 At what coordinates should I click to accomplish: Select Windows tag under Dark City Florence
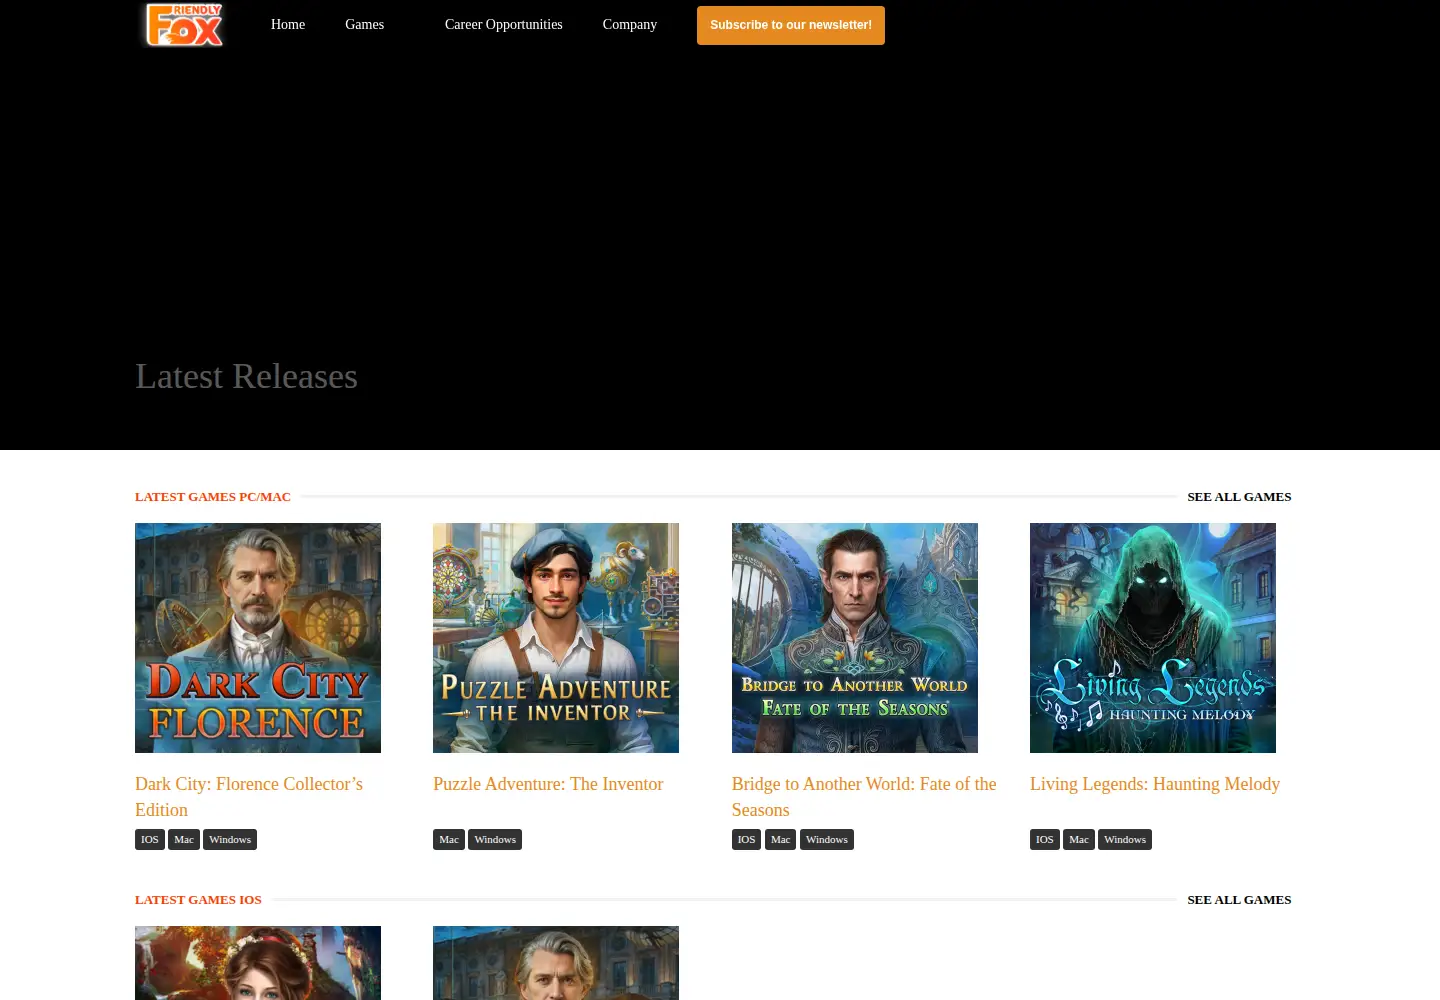pyautogui.click(x=230, y=839)
